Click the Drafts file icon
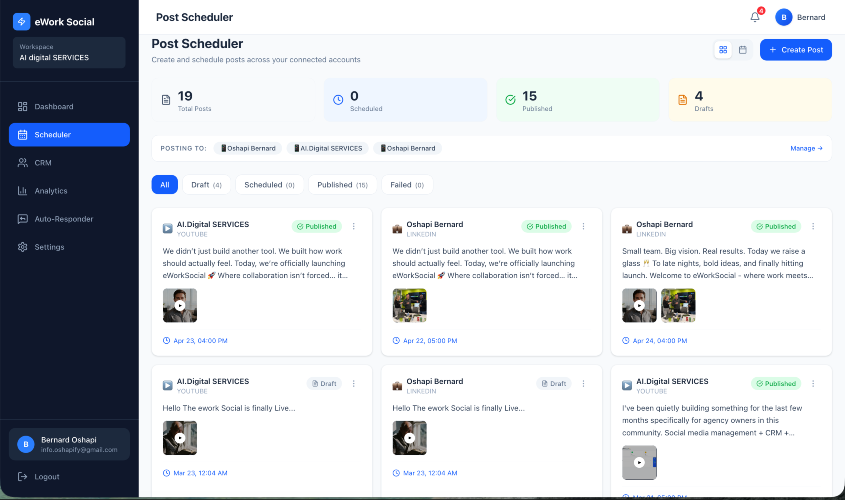The width and height of the screenshot is (845, 500). [x=682, y=100]
